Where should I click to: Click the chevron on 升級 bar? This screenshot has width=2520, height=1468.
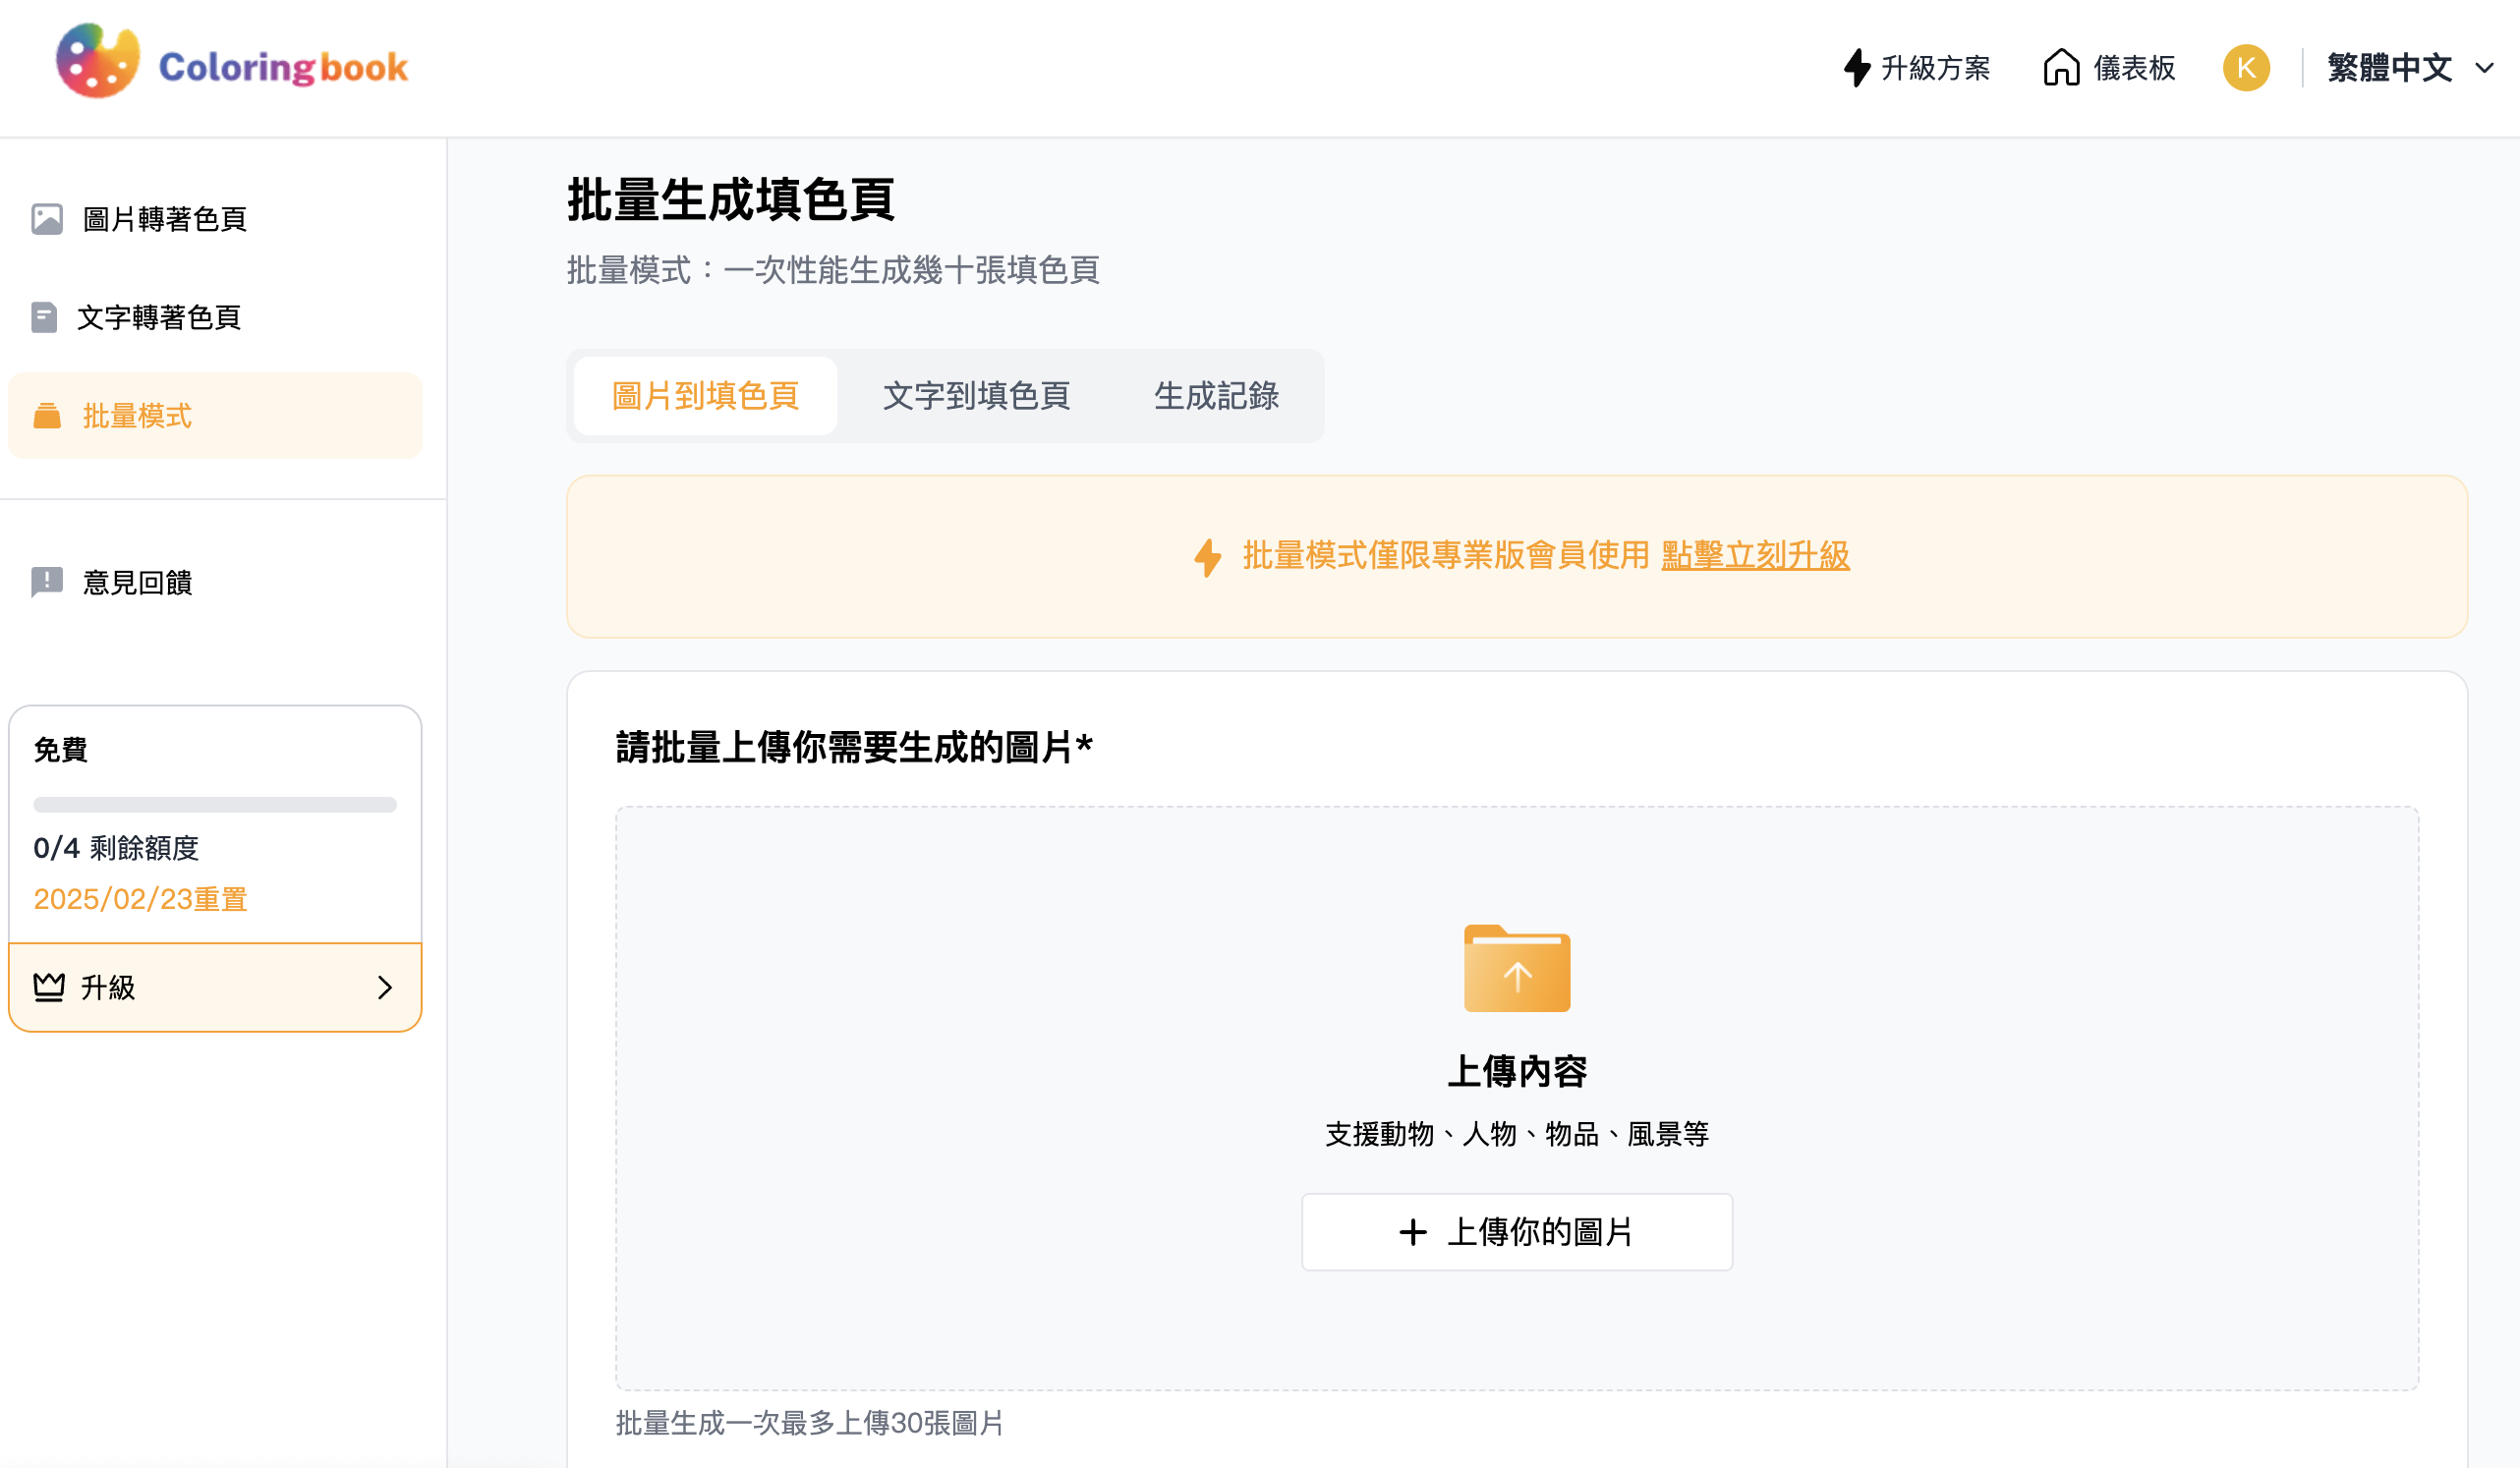coord(385,987)
